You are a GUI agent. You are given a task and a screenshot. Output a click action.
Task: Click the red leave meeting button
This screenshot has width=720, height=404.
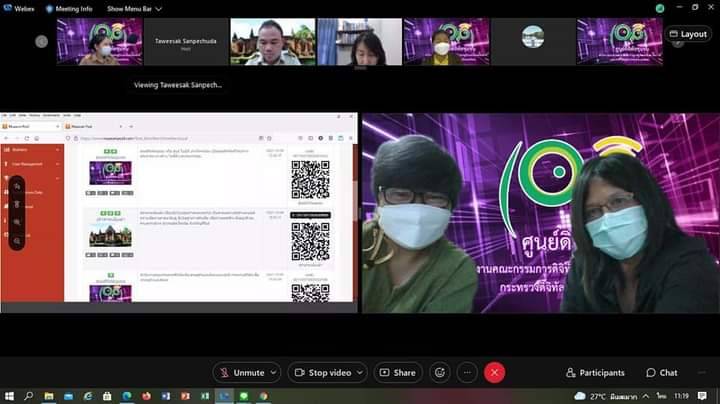[494, 372]
